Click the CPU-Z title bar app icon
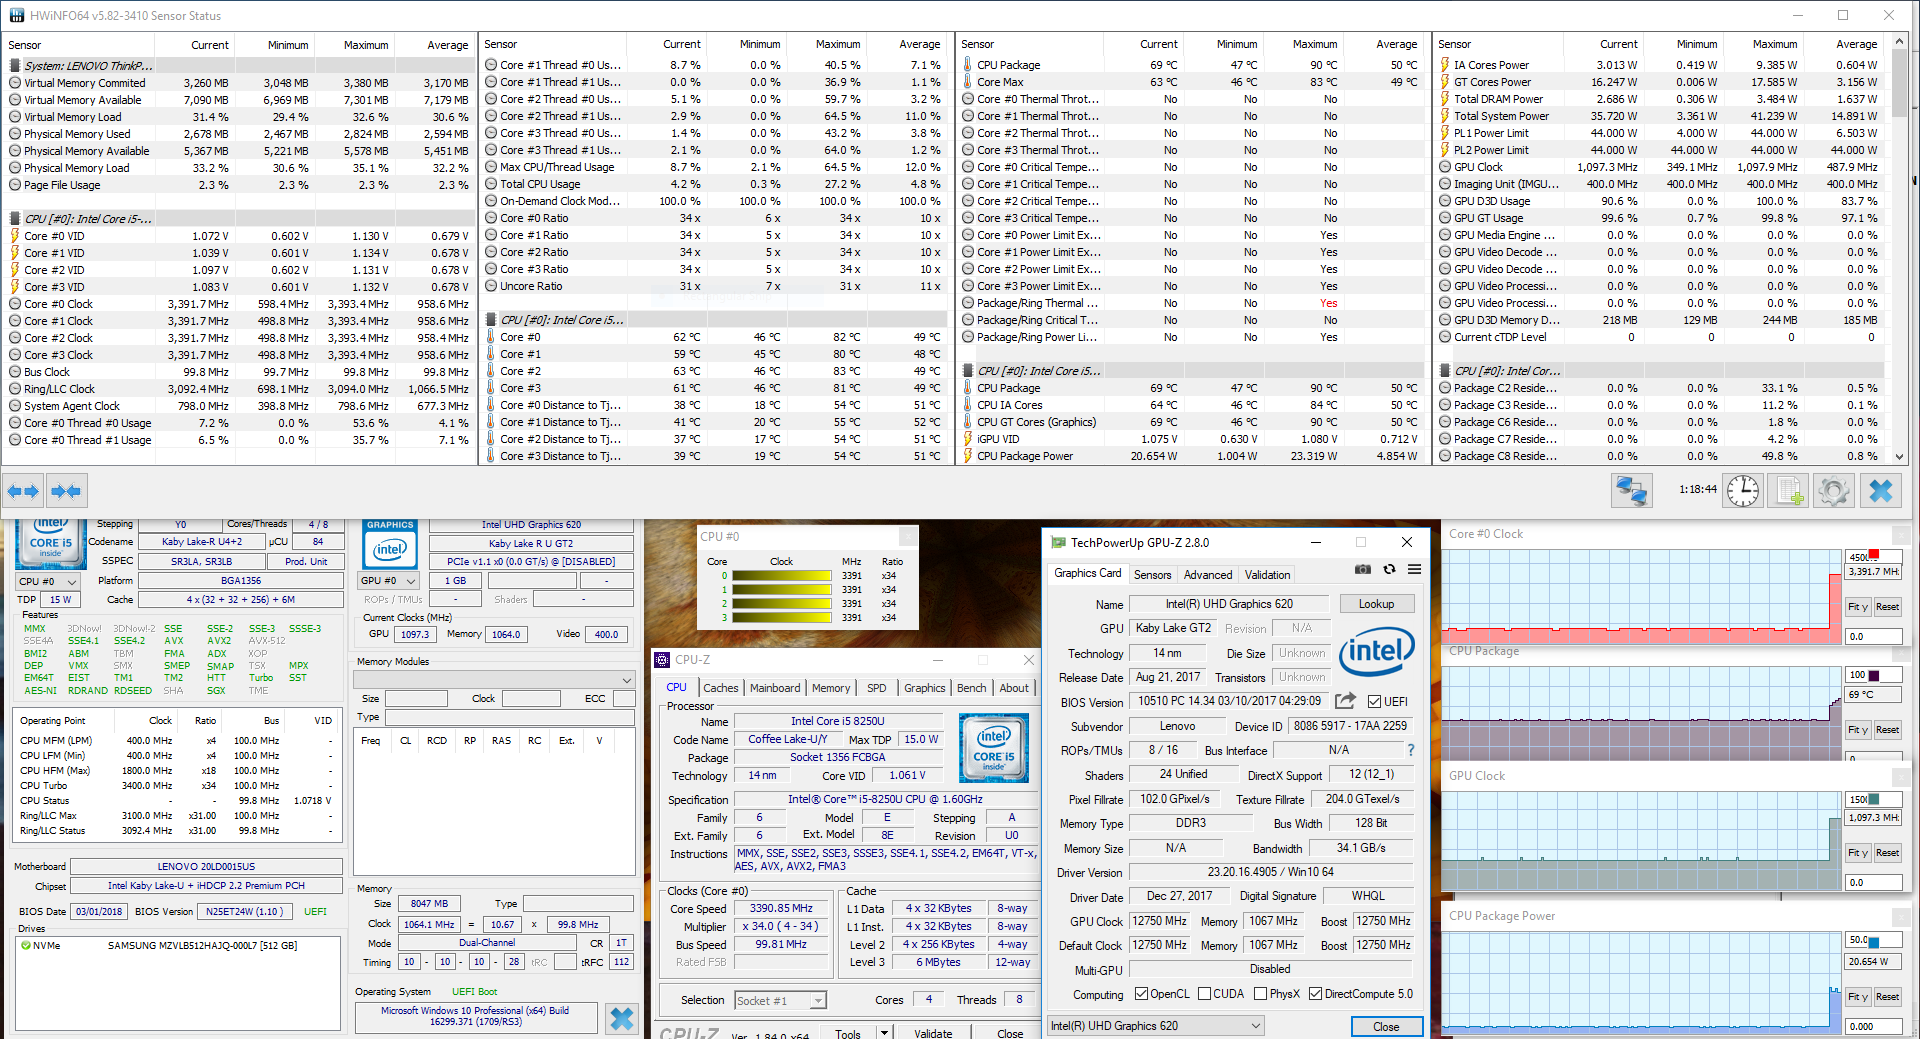The image size is (1920, 1039). point(662,660)
